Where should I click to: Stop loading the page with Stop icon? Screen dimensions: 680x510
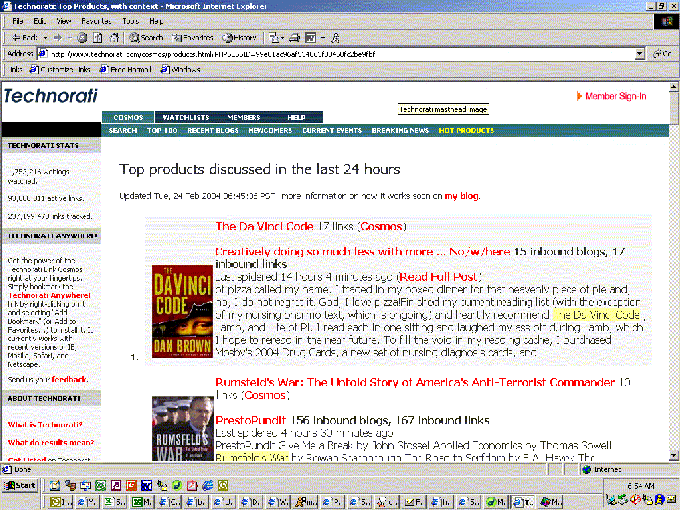click(x=82, y=38)
